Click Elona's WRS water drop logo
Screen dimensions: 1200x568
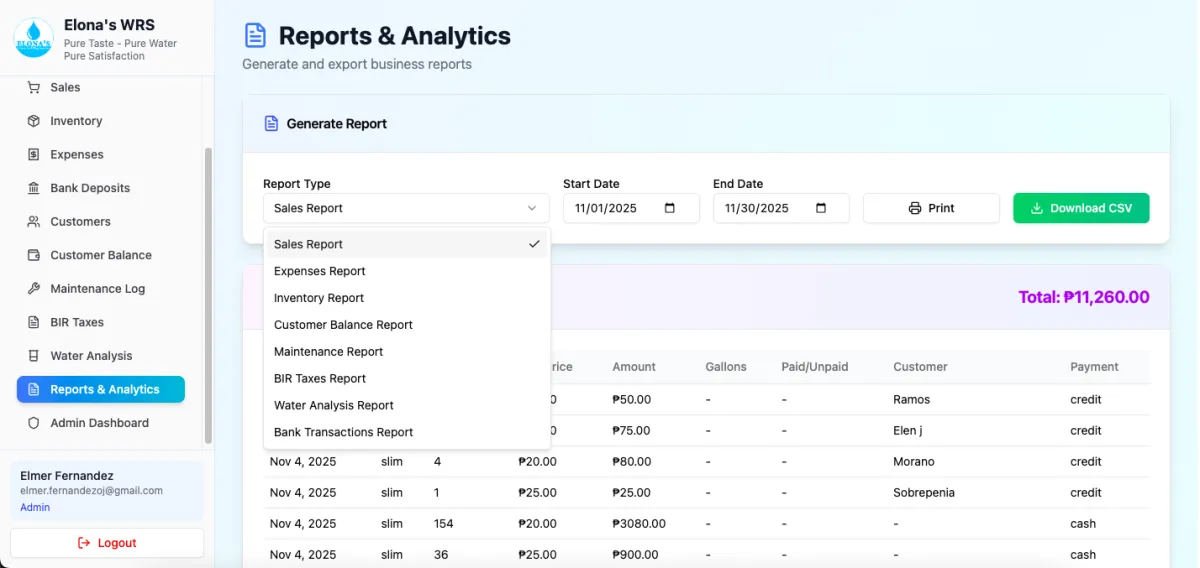click(33, 38)
